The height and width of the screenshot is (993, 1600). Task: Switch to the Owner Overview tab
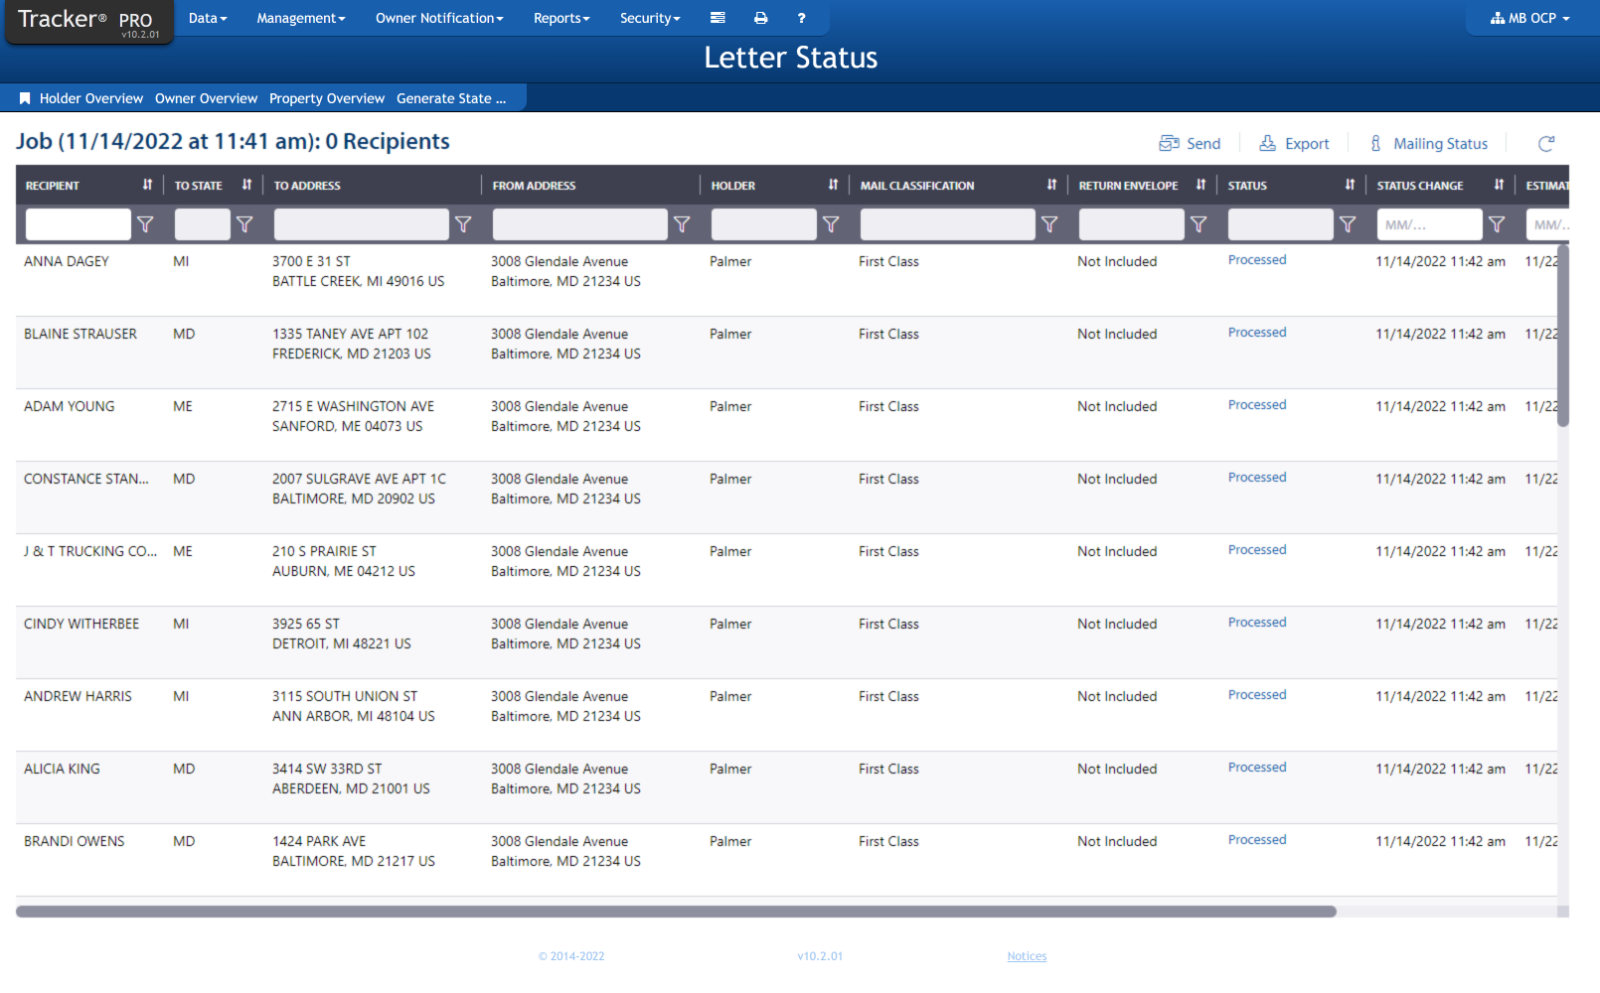pyautogui.click(x=206, y=98)
